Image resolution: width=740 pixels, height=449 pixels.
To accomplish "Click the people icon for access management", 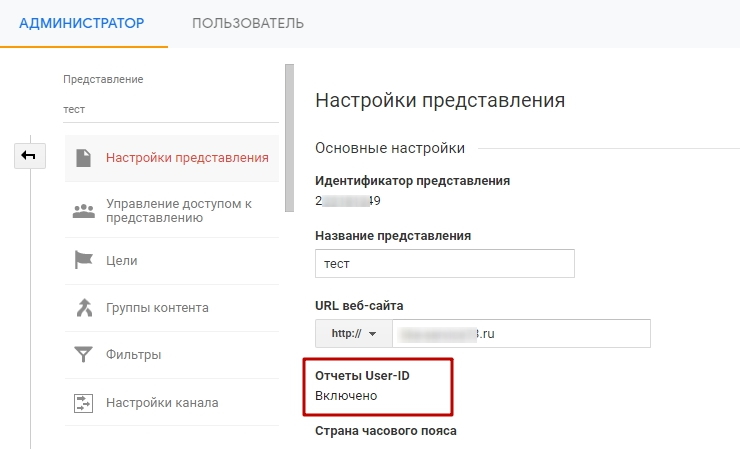I will (84, 211).
